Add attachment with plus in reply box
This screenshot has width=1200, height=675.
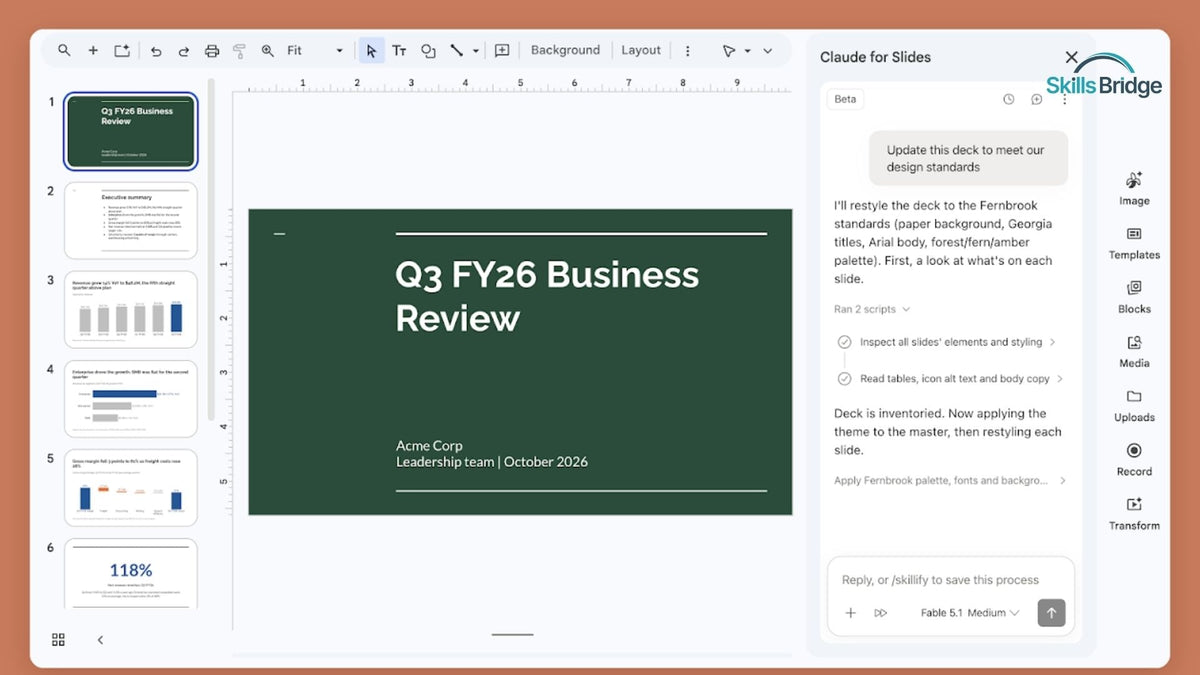pyautogui.click(x=850, y=613)
